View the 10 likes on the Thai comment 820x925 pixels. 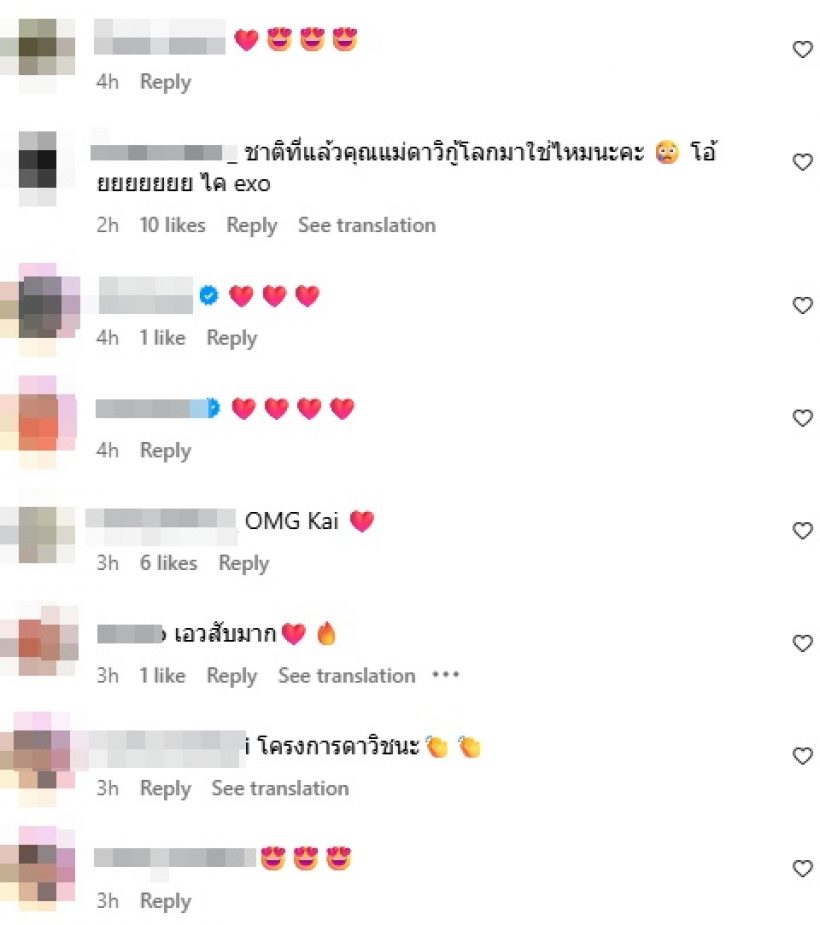click(x=172, y=225)
